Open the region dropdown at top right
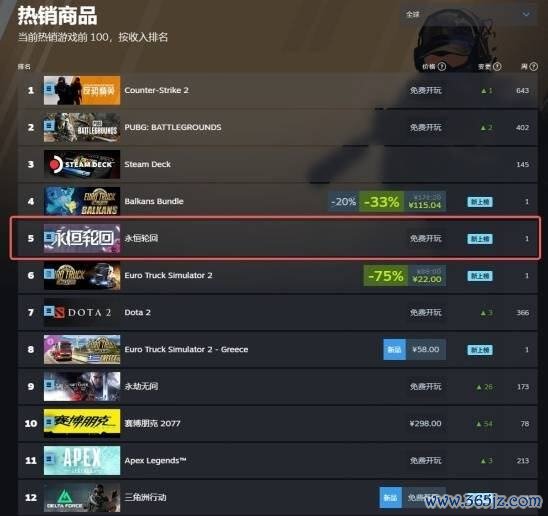This screenshot has height=516, width=548. [x=468, y=15]
